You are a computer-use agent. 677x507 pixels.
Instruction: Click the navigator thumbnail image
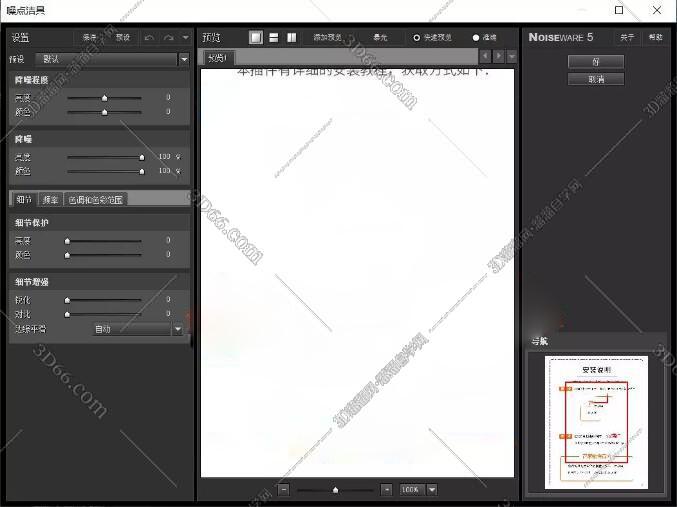pos(596,423)
